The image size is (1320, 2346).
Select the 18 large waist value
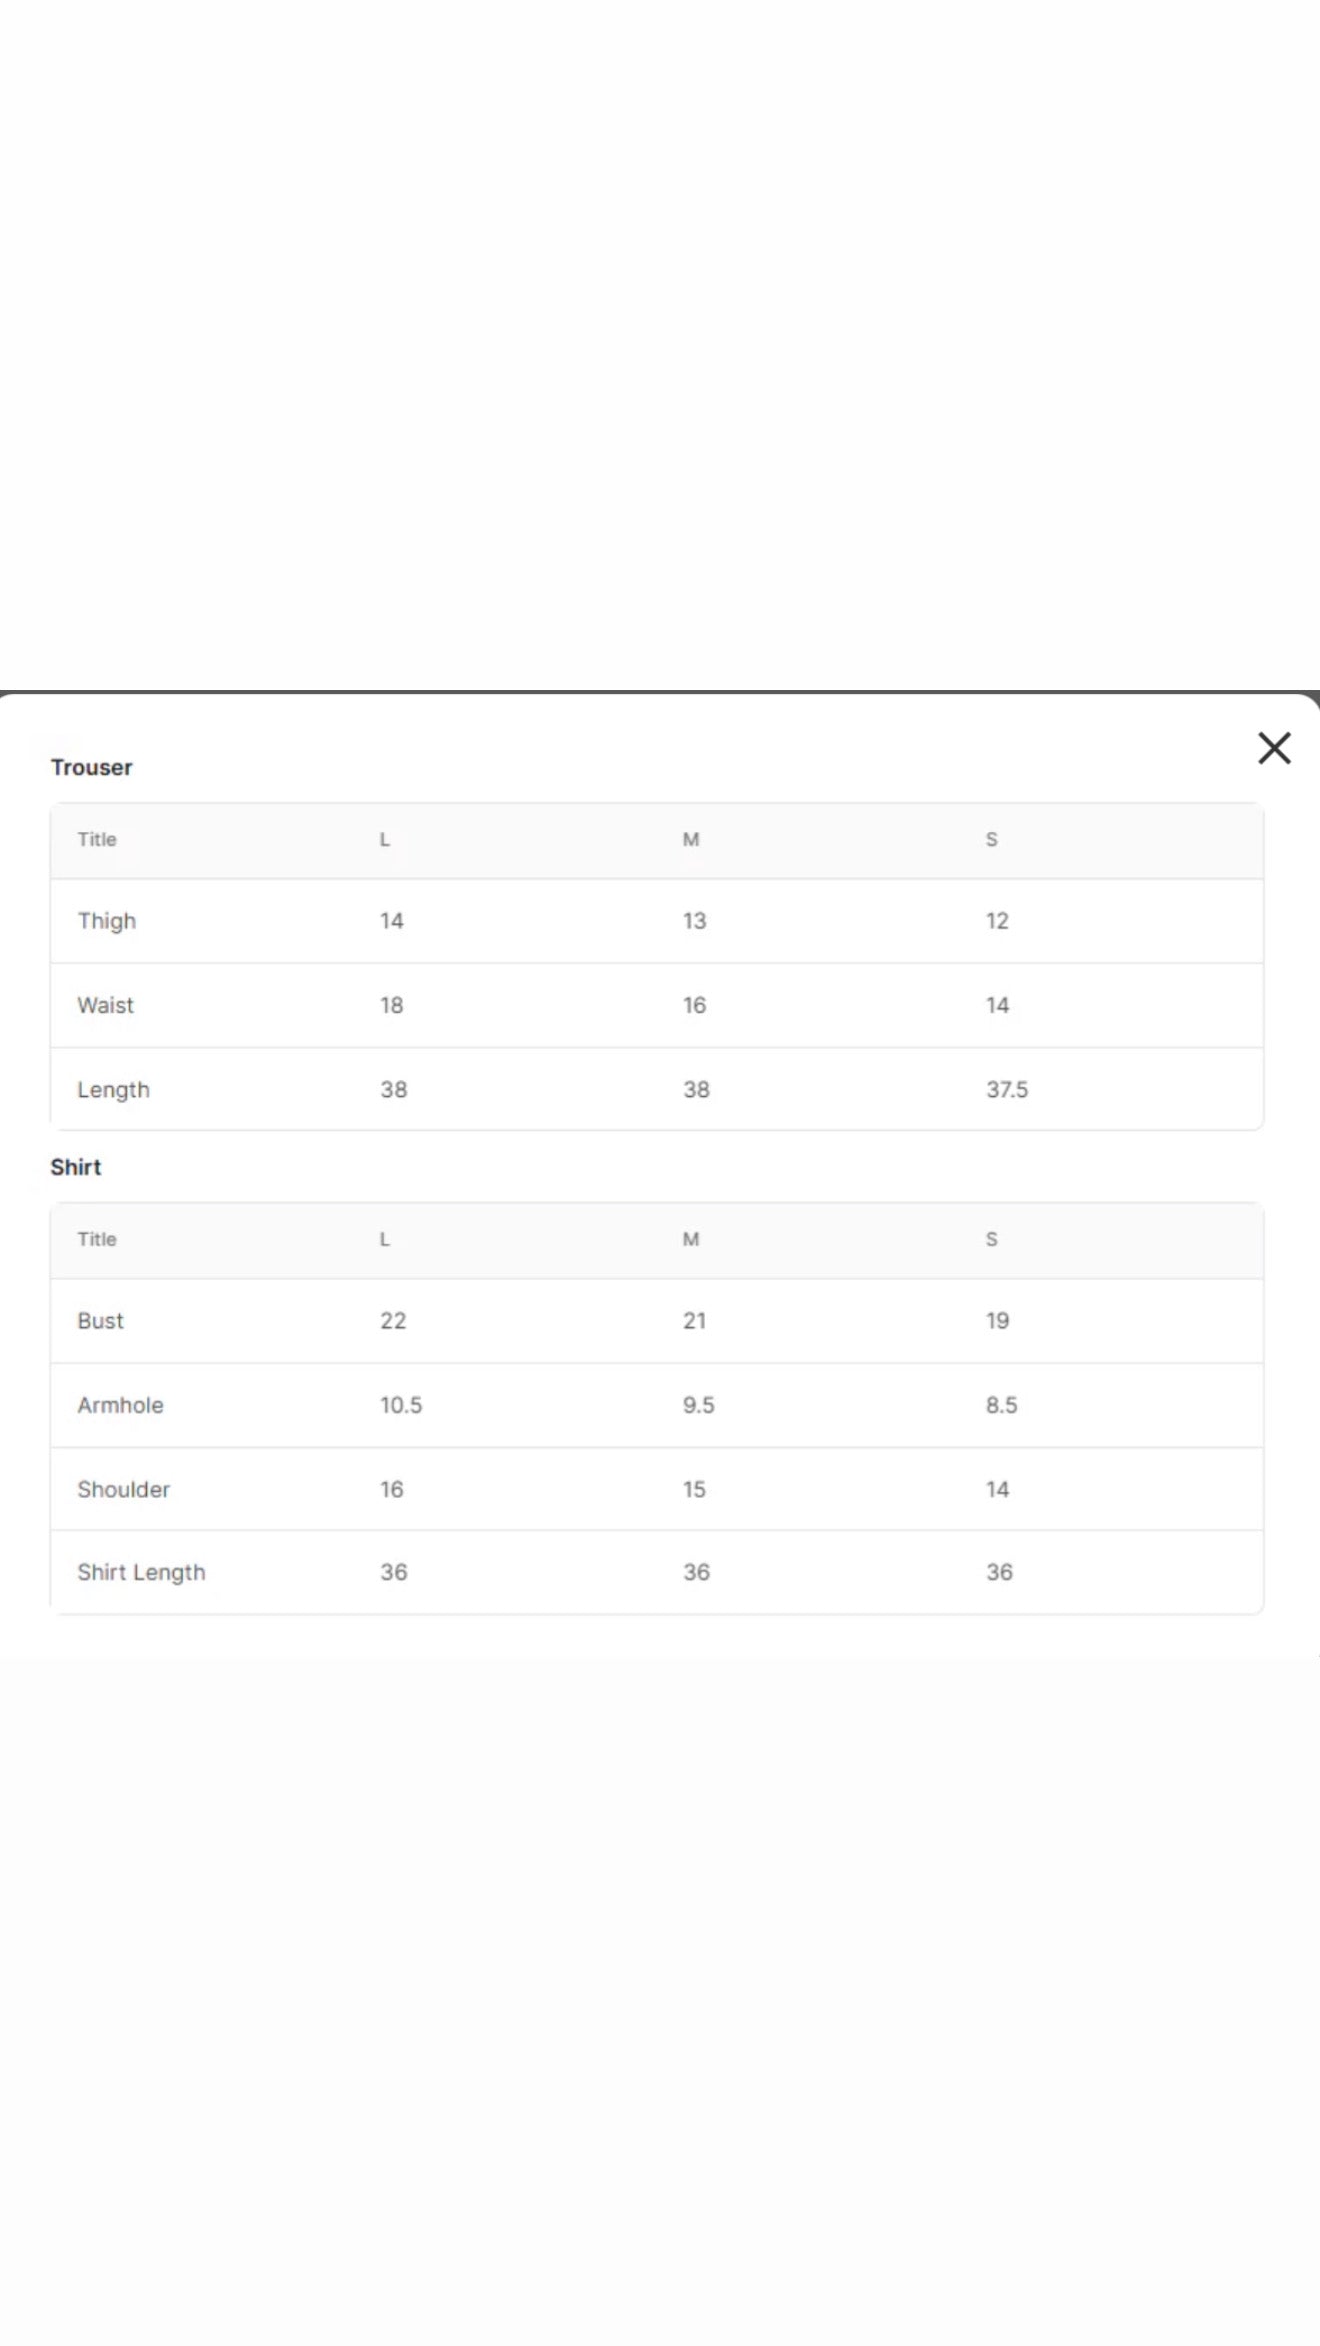click(x=392, y=1005)
